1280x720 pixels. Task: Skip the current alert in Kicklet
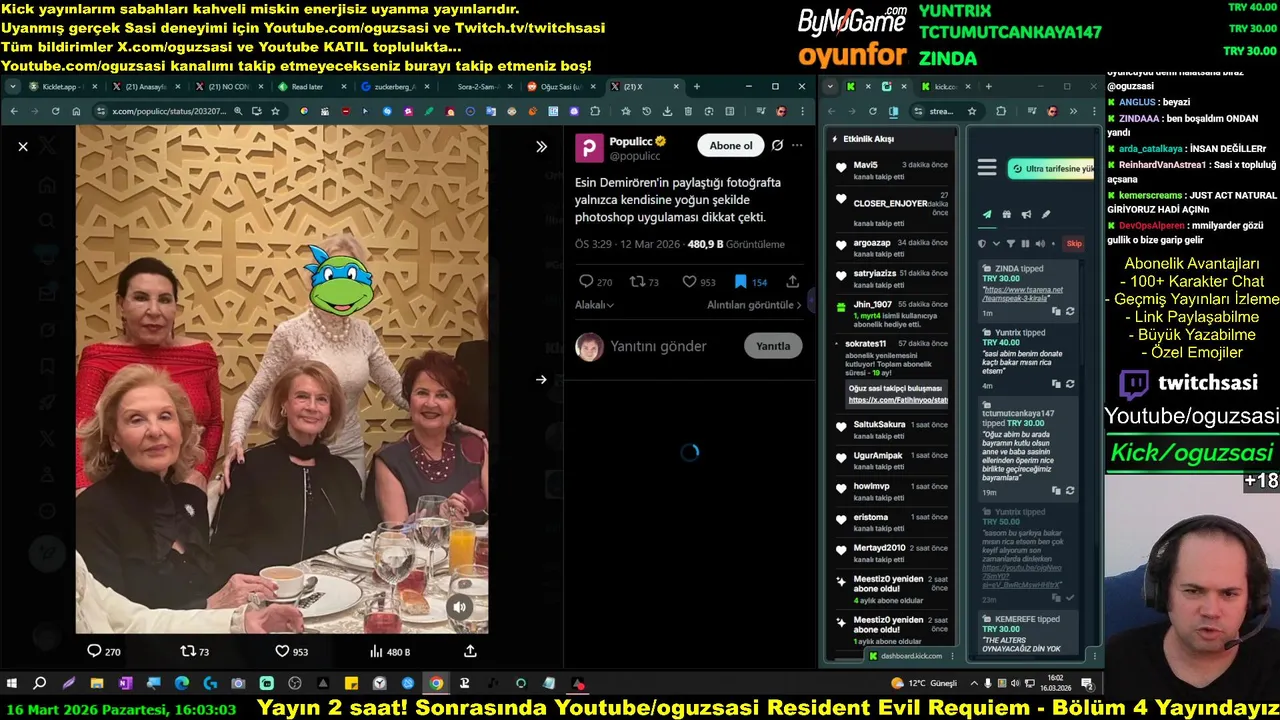tap(1074, 243)
